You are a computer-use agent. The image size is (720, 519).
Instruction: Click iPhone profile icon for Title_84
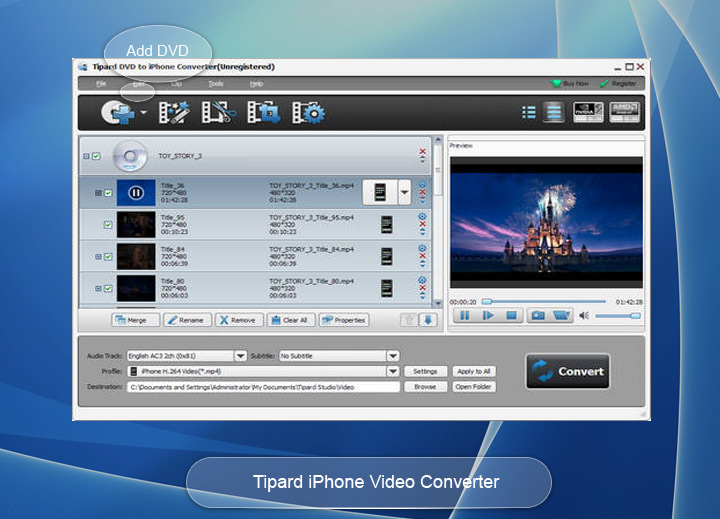pos(387,256)
